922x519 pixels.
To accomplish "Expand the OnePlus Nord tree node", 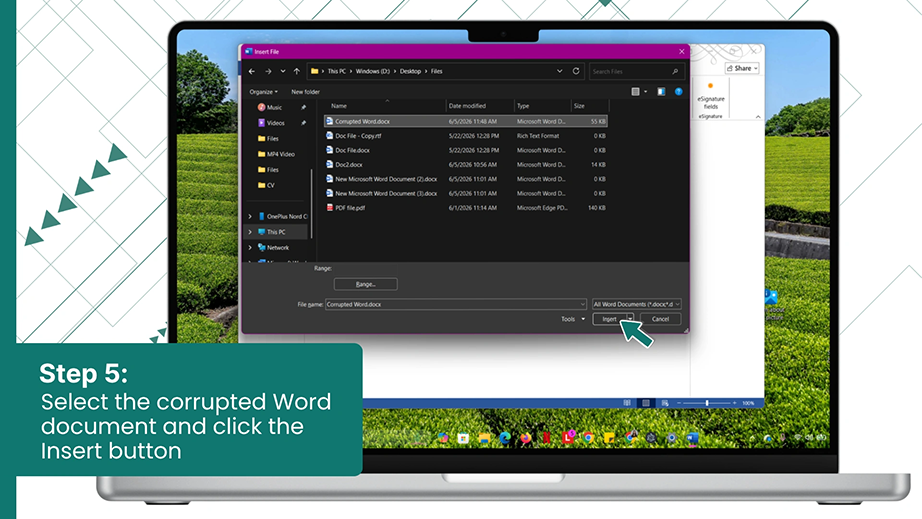I will coord(250,216).
